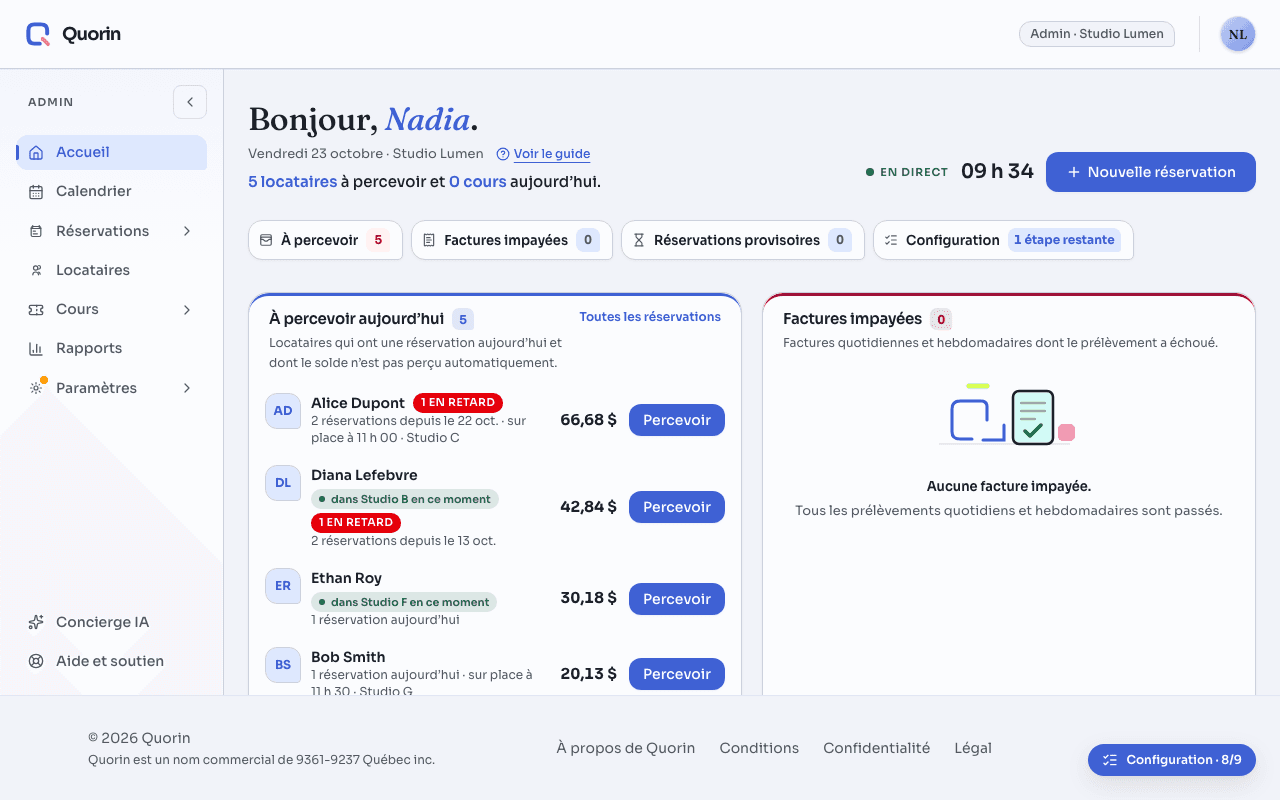Viewport: 1280px width, 800px height.
Task: Expand the Réservations submenu
Action: point(186,231)
